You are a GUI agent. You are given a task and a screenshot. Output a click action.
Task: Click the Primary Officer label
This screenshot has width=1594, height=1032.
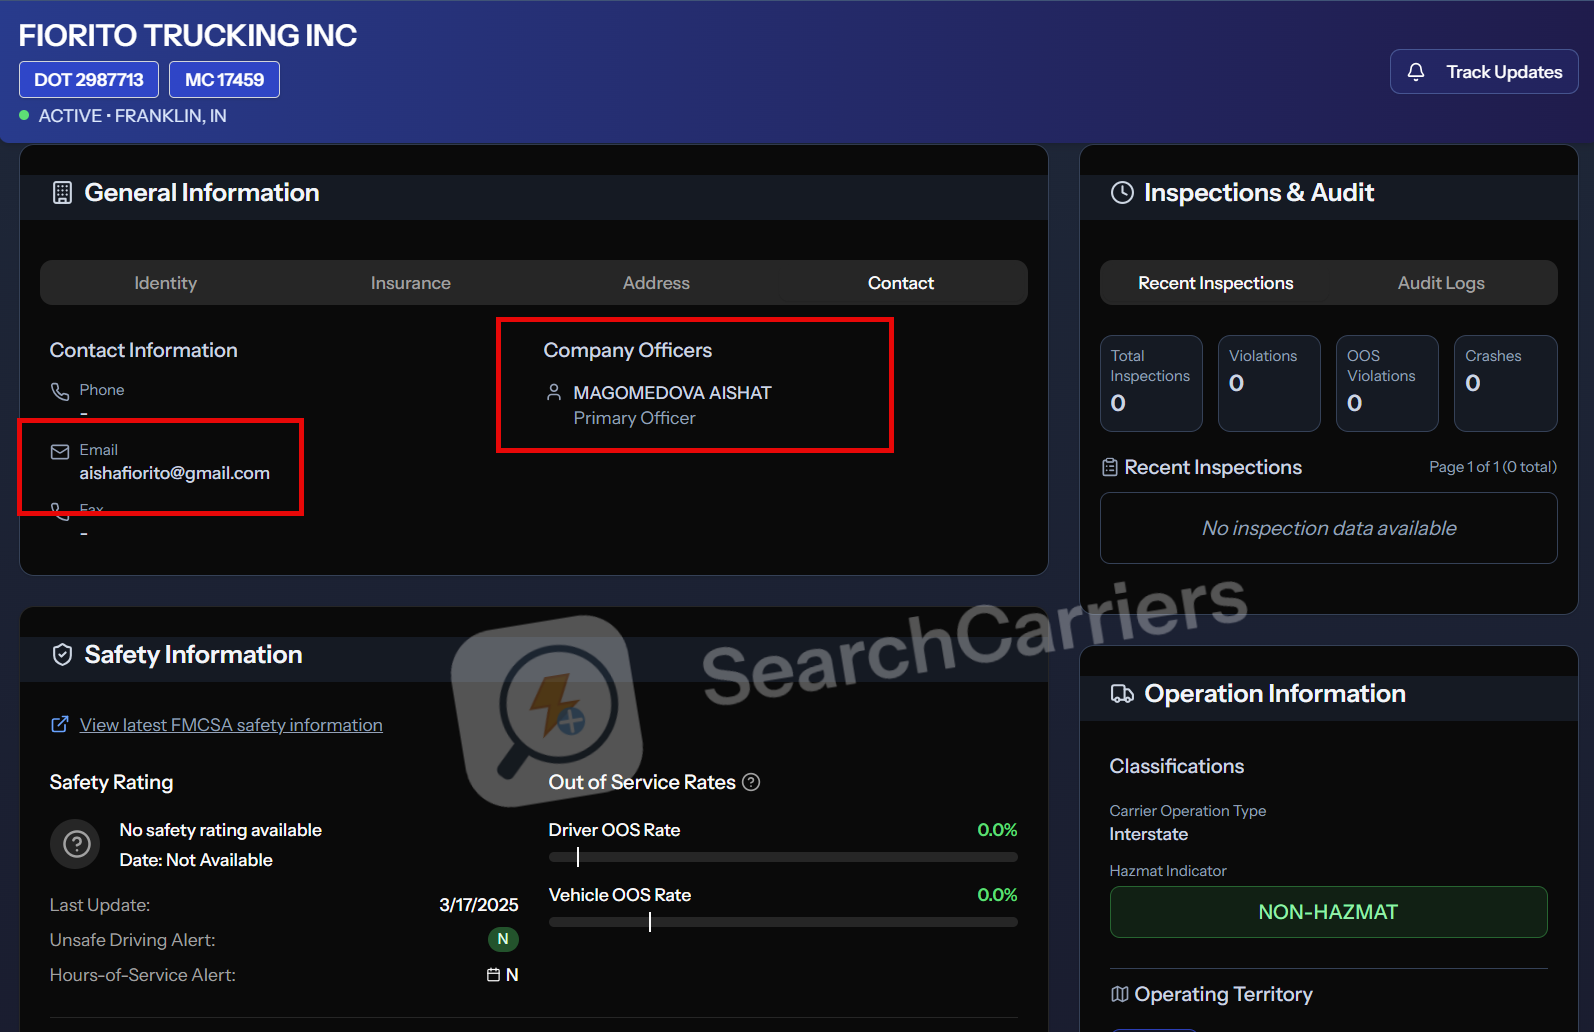(x=634, y=418)
